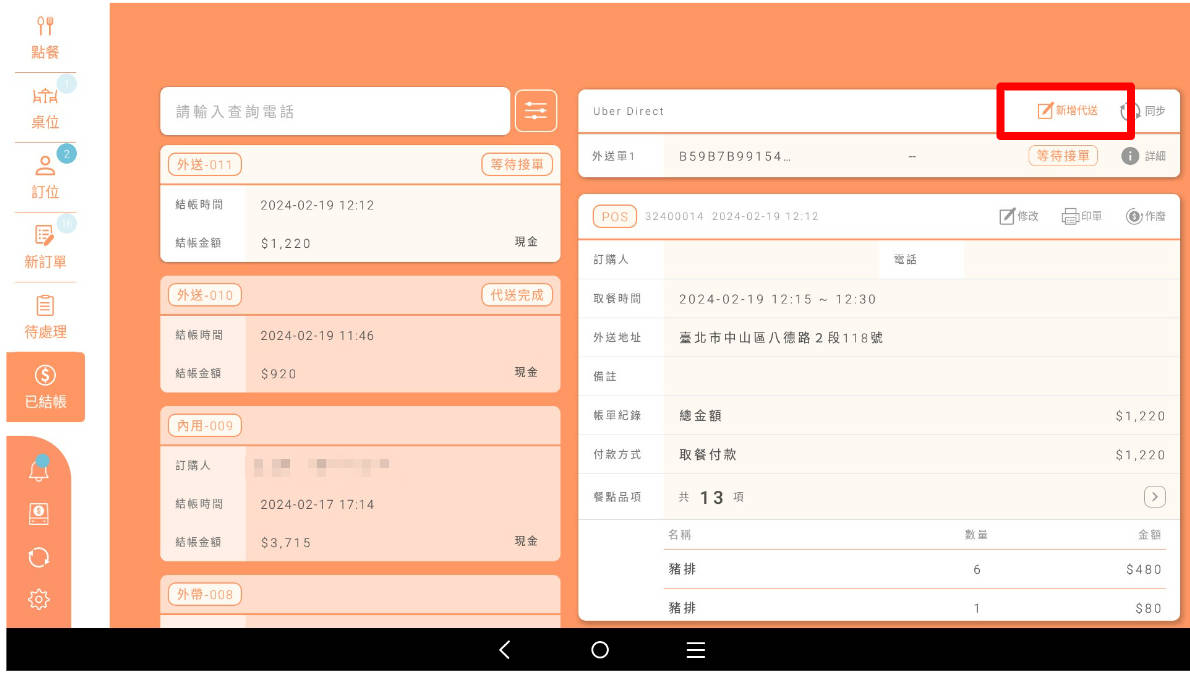Click 修改 to edit the POS order
Screen dimensions: 1190x673
1019,216
